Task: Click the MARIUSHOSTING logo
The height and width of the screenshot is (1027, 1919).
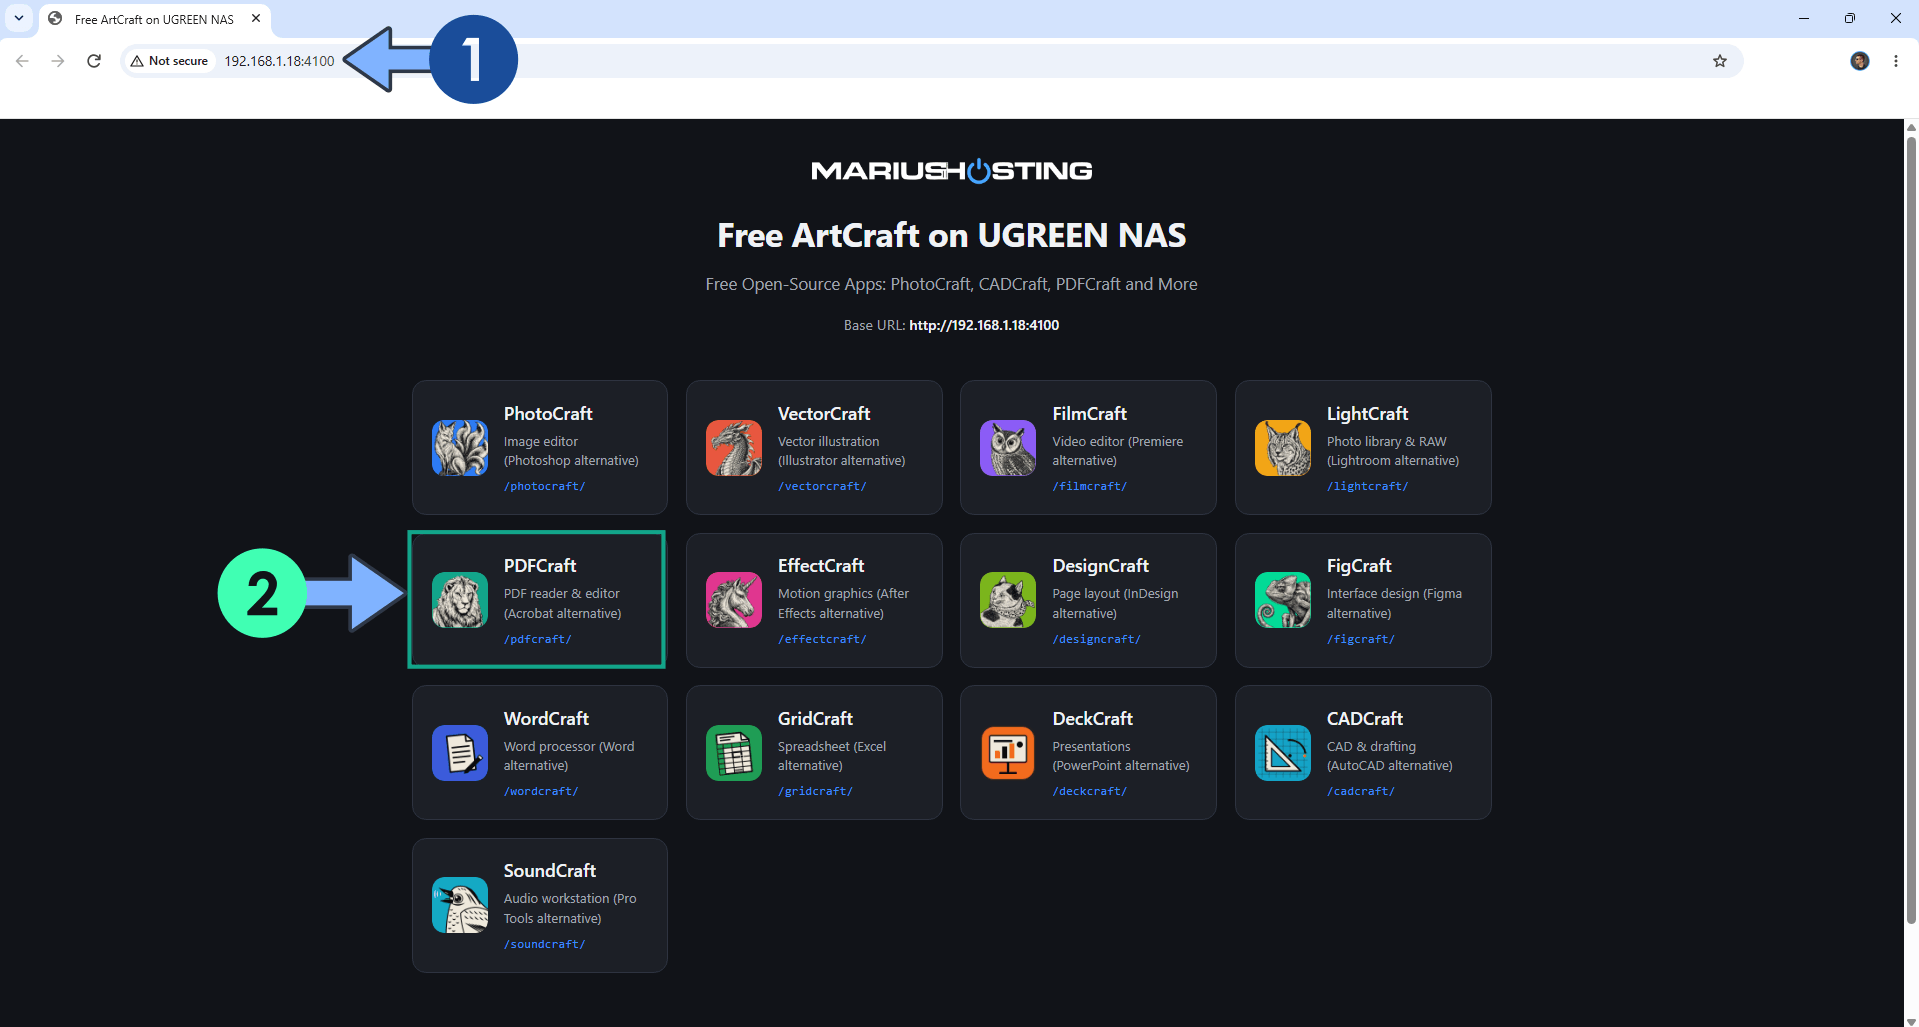Action: point(951,171)
